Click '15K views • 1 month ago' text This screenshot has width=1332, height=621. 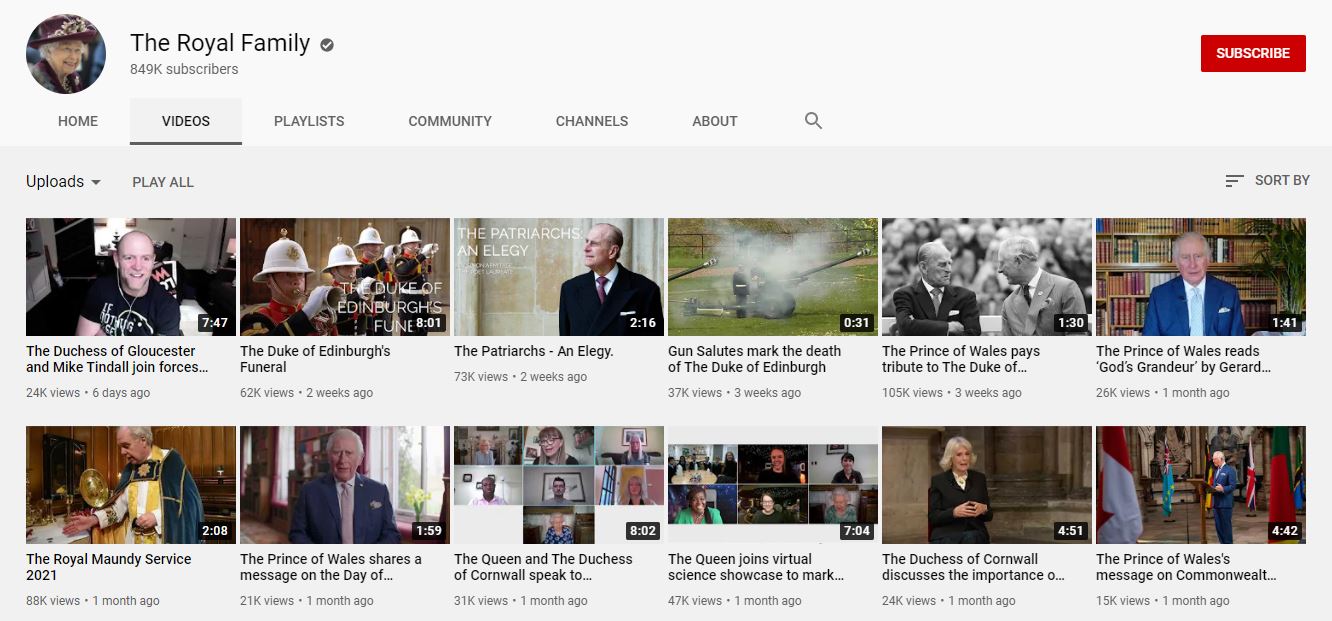[x=1163, y=601]
